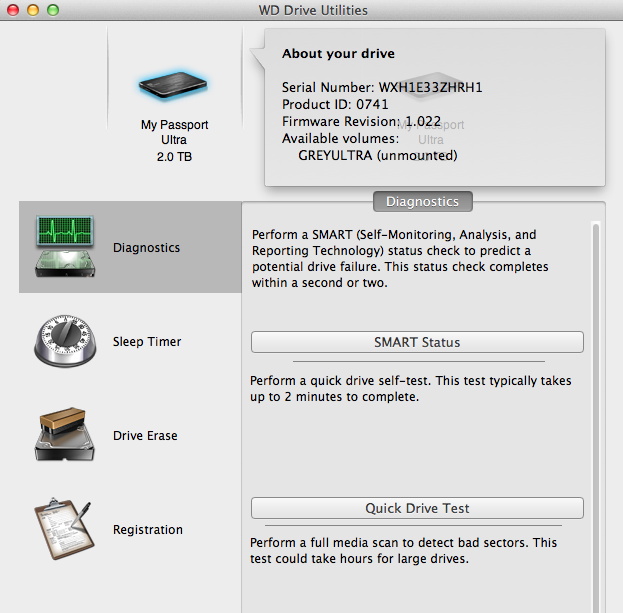Click the WD Drive Utilities window title
623x613 pixels.
pos(313,10)
